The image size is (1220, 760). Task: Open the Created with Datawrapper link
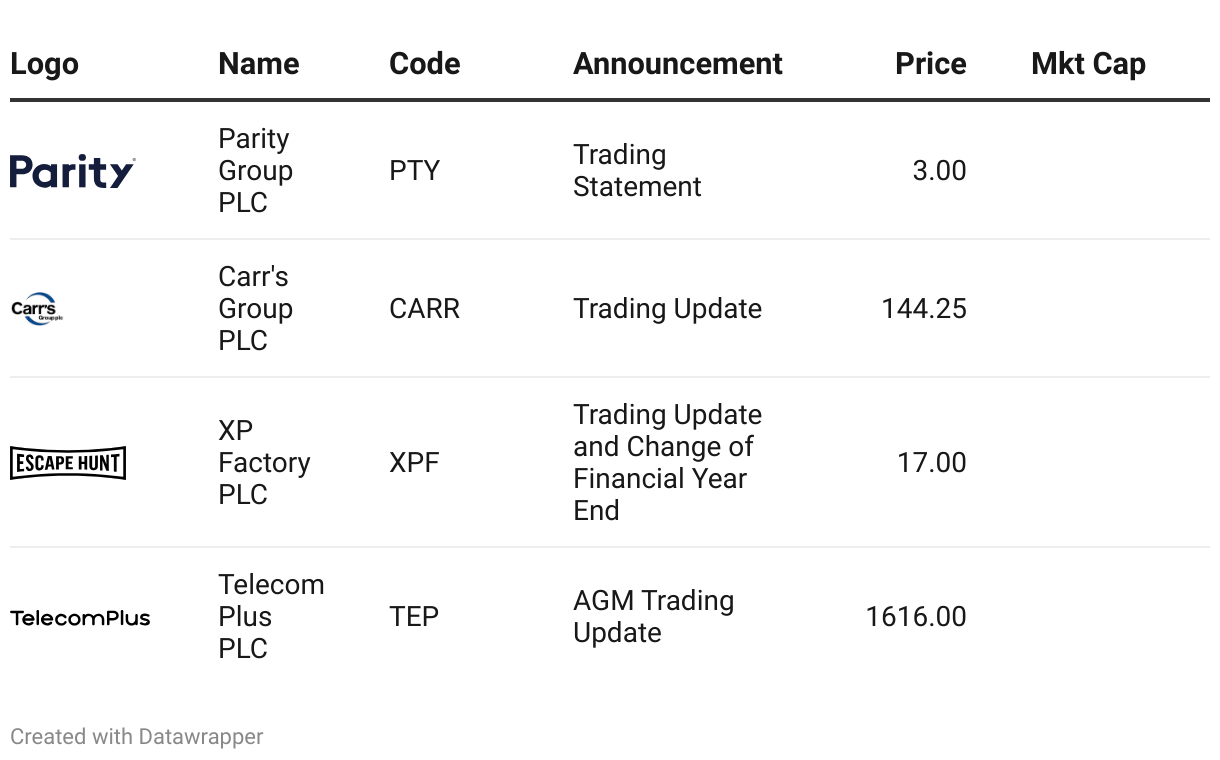click(137, 737)
